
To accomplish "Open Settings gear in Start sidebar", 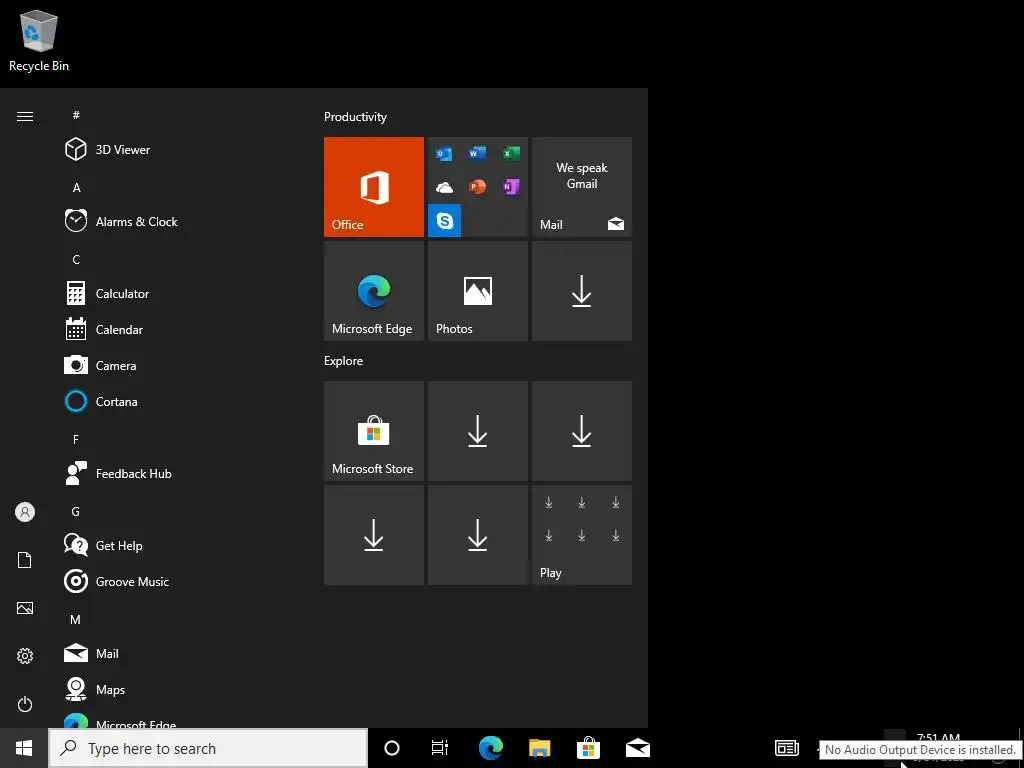I will (25, 656).
